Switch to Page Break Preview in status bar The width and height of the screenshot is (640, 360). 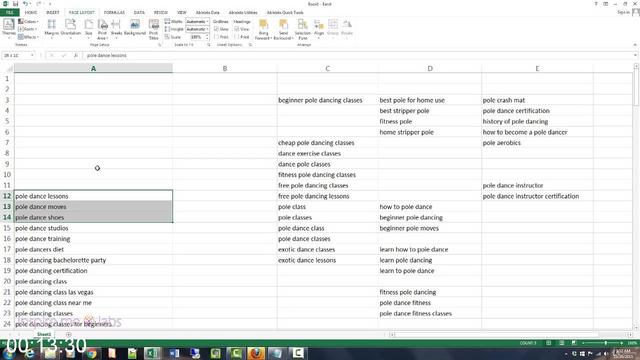(x=574, y=343)
